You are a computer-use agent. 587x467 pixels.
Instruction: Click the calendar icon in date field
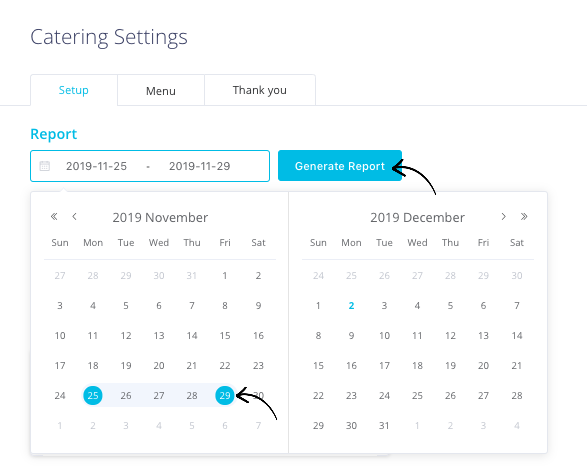pos(45,166)
